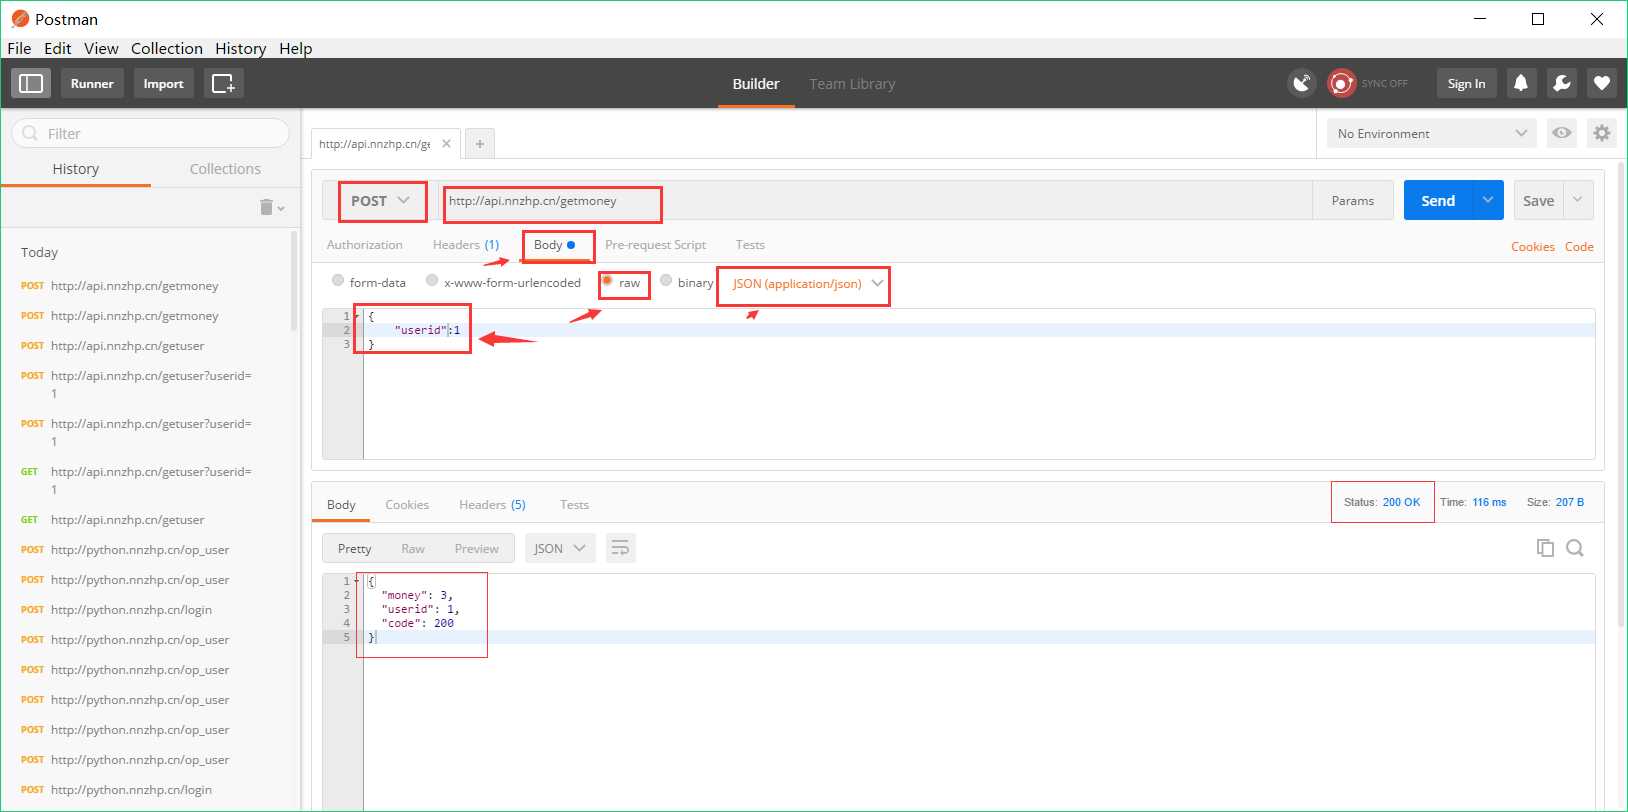The height and width of the screenshot is (812, 1628).
Task: Expand the Save button dropdown arrow
Action: pos(1577,200)
